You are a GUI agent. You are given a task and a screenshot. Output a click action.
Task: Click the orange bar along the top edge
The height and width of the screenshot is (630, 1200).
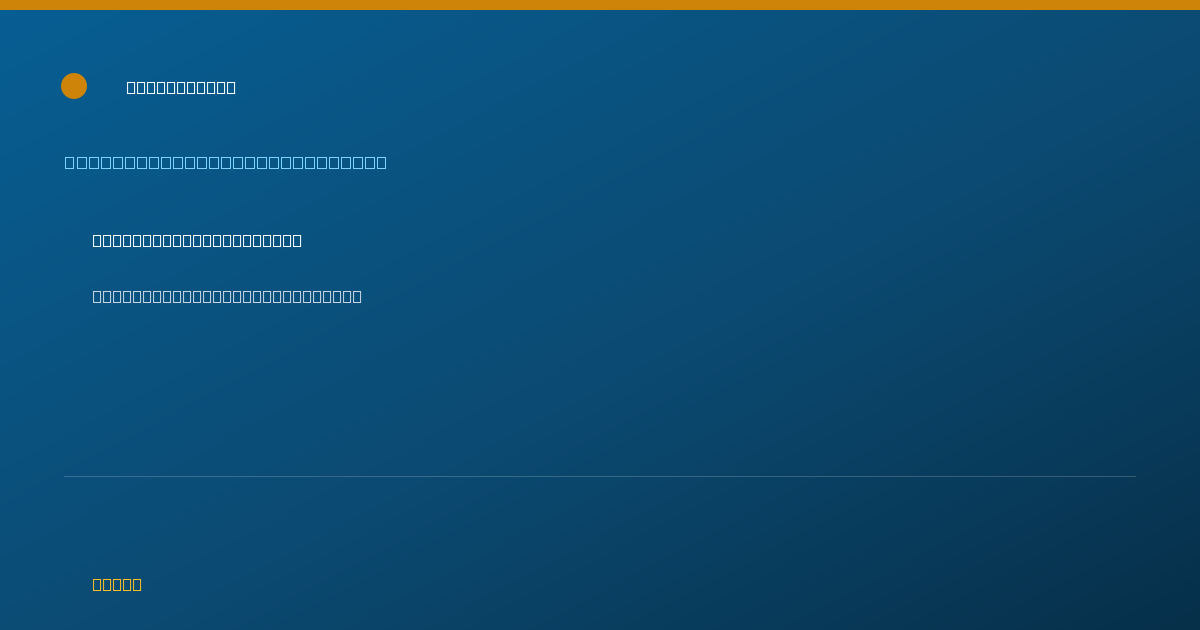[x=600, y=5]
